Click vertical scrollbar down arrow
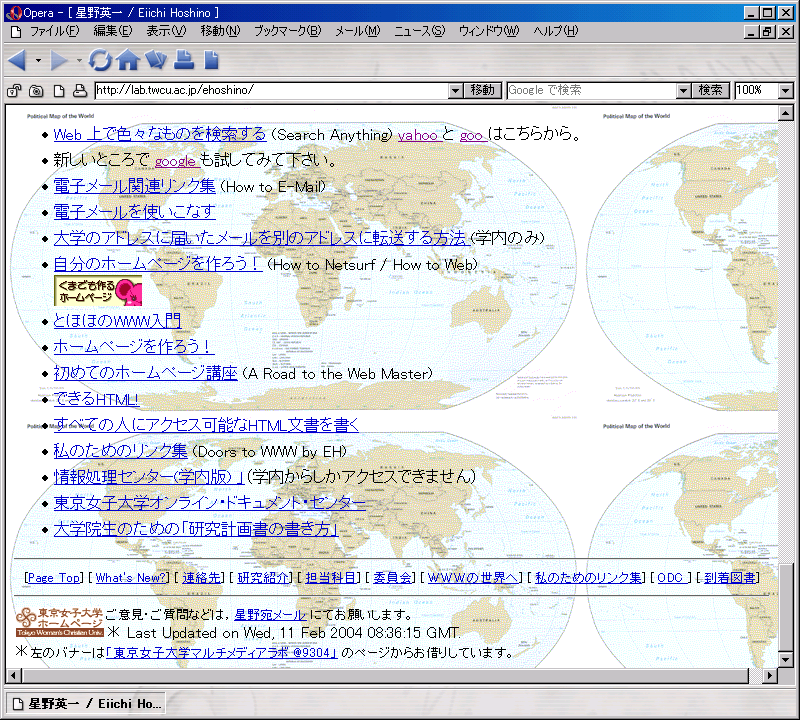 (x=786, y=660)
